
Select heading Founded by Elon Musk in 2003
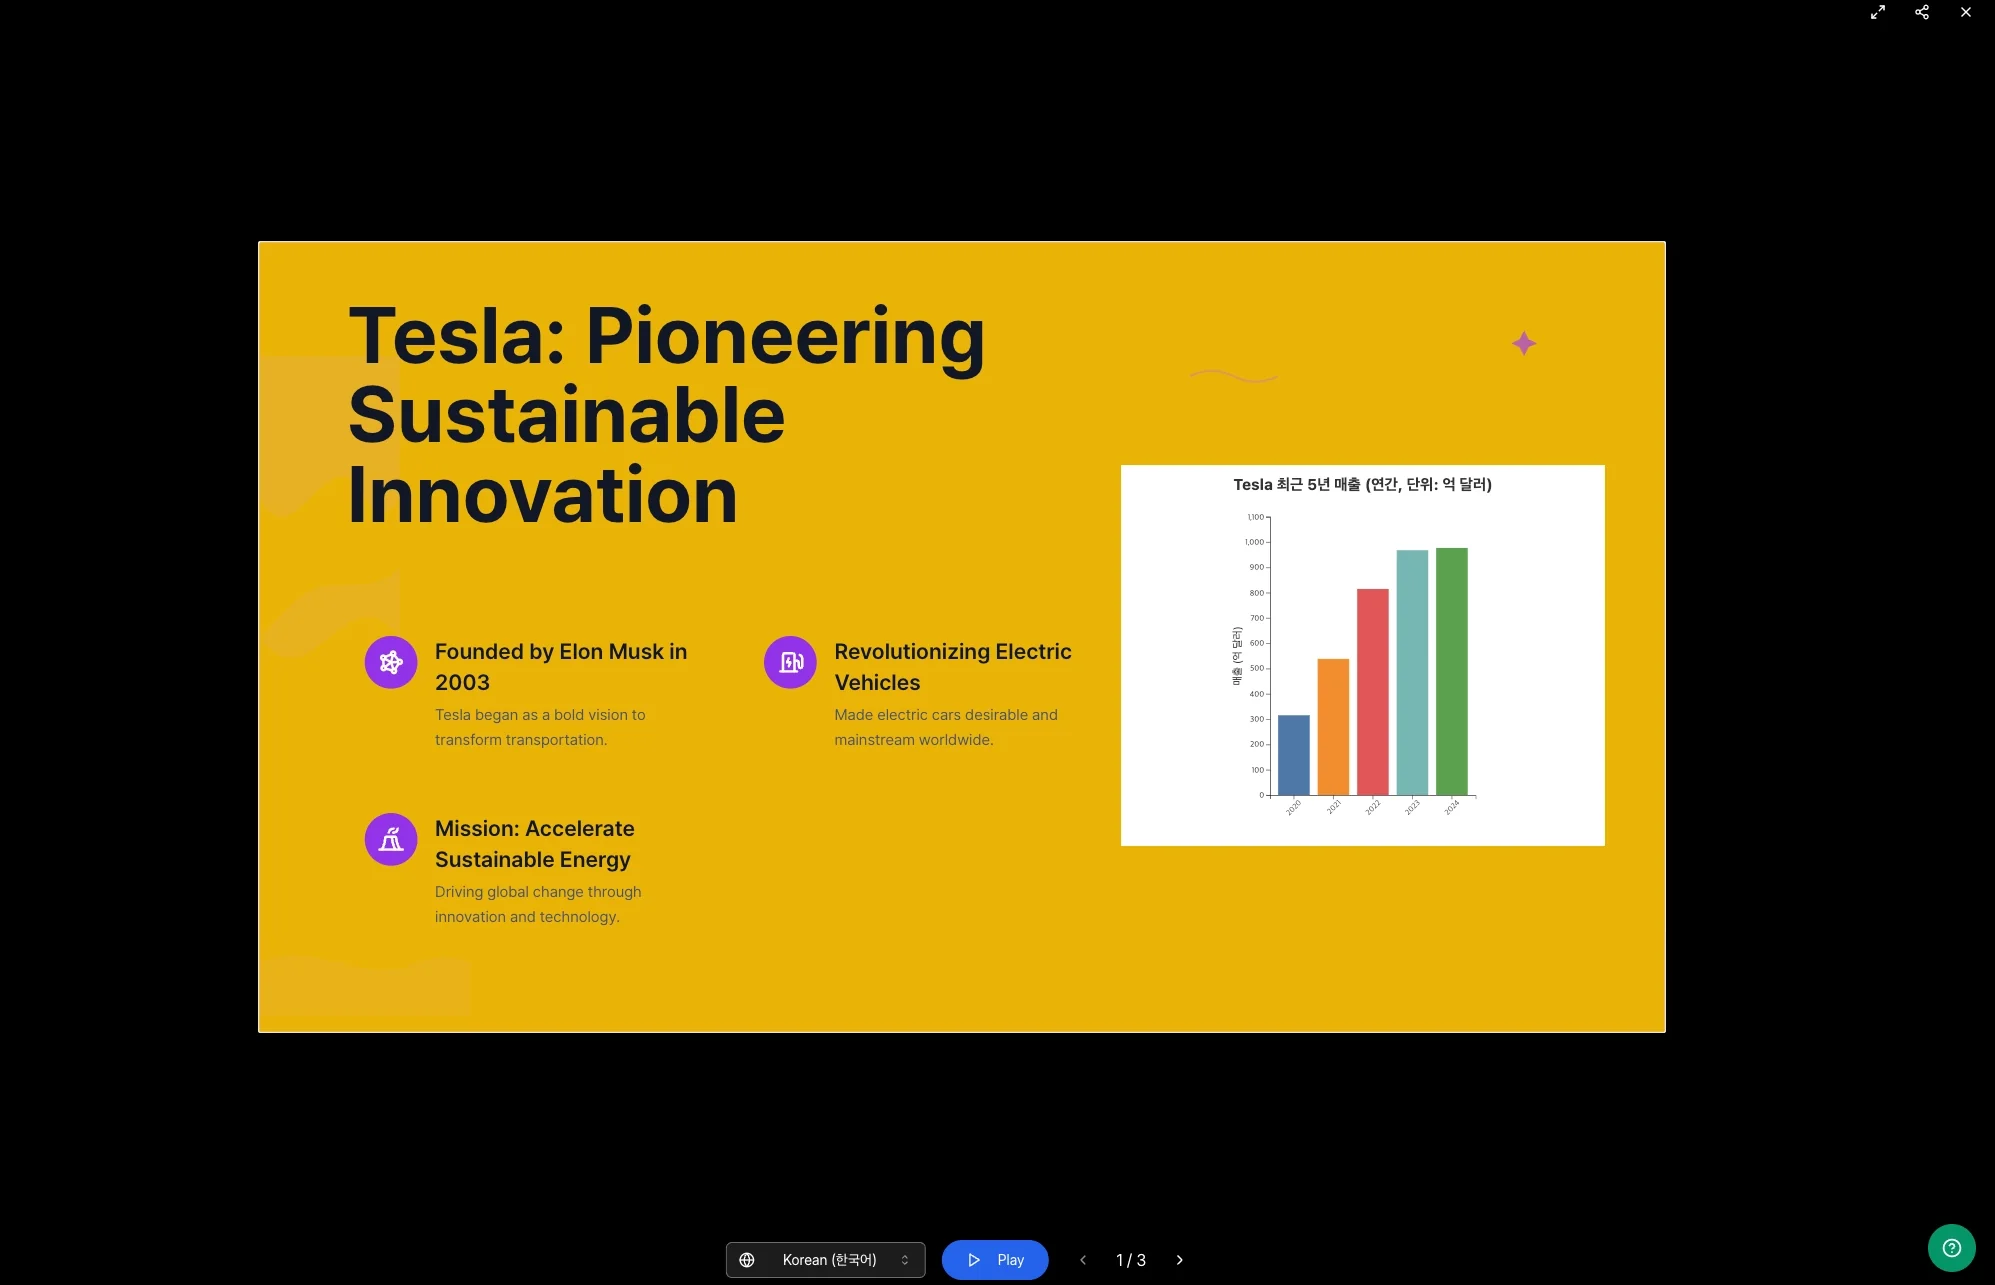point(561,667)
